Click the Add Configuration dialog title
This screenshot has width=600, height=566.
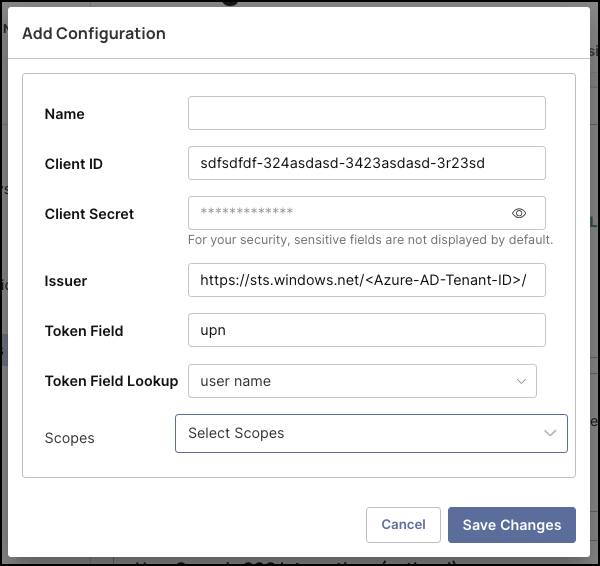(x=94, y=33)
